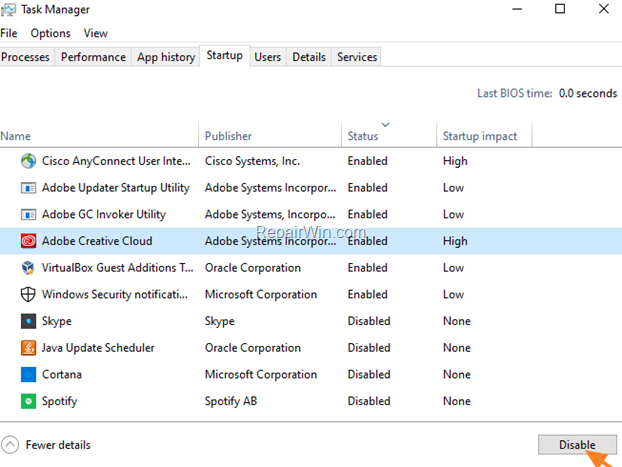
Task: Select the Adobe Updater Startup Utility name
Action: pyautogui.click(x=116, y=188)
